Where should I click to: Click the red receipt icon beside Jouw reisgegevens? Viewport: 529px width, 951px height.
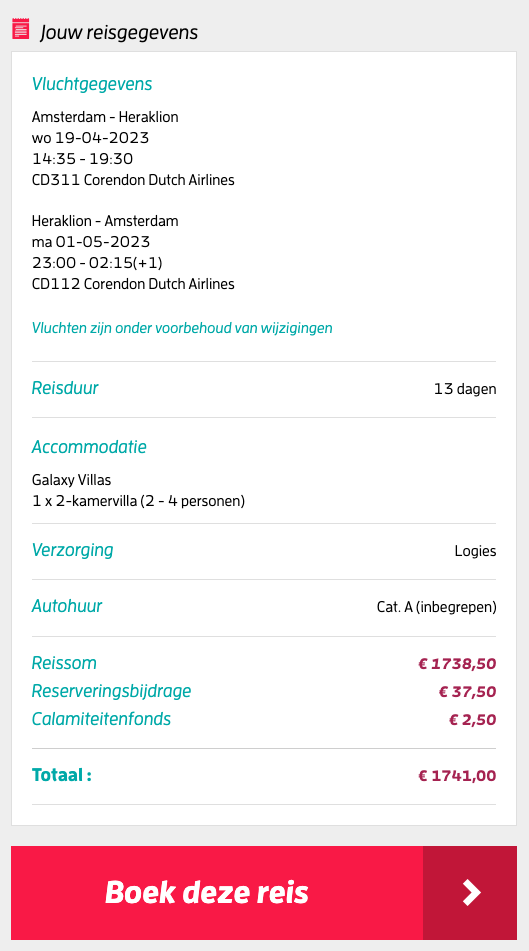[x=21, y=29]
